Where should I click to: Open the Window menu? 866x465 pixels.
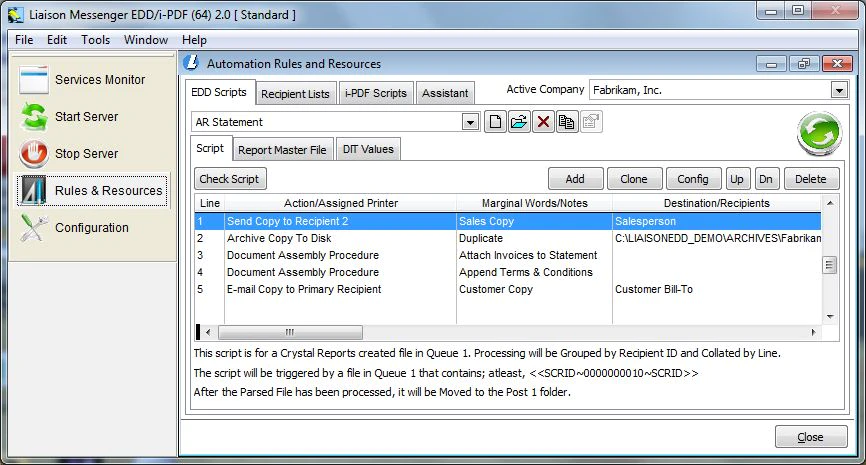point(146,40)
